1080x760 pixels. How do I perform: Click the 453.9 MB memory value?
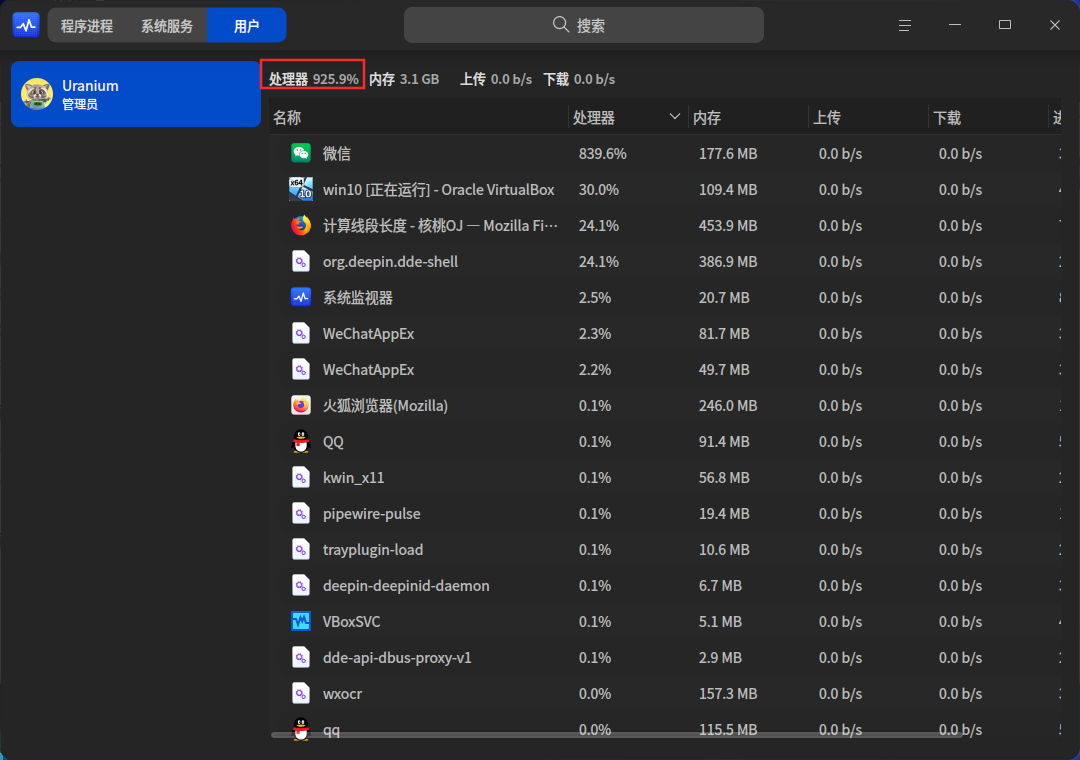728,225
